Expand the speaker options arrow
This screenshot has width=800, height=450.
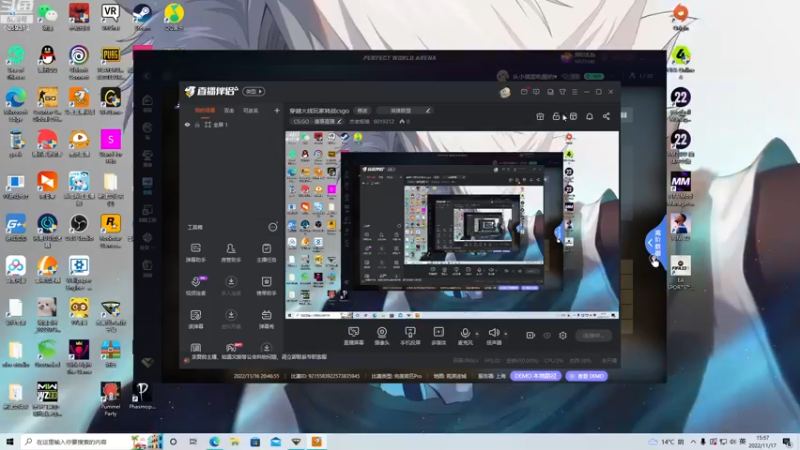click(506, 334)
